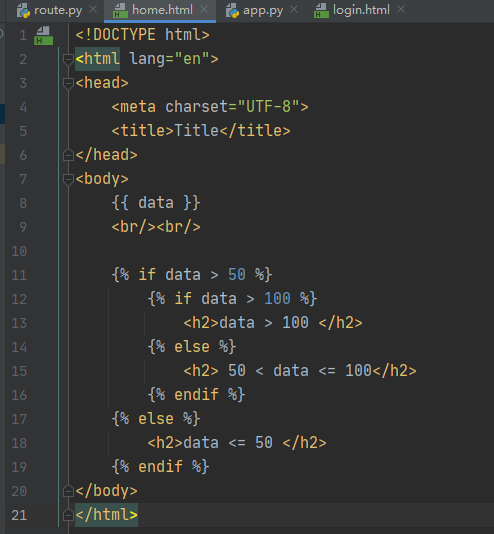Click the 'data <= 50' h2 text
This screenshot has width=494, height=534.
(x=228, y=443)
